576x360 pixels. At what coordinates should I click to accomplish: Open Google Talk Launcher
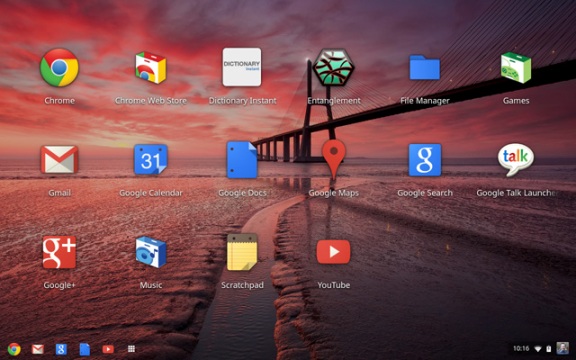(516, 160)
